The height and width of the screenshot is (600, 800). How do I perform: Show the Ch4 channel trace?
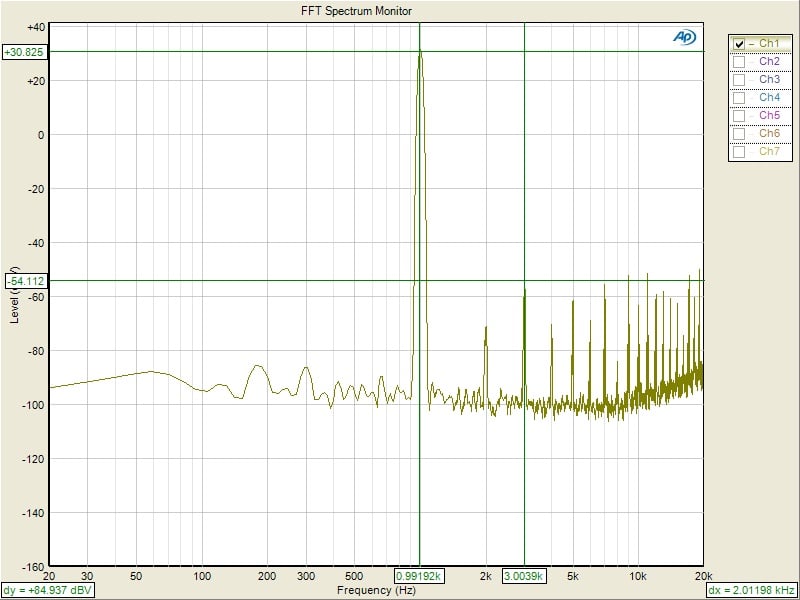coord(739,98)
